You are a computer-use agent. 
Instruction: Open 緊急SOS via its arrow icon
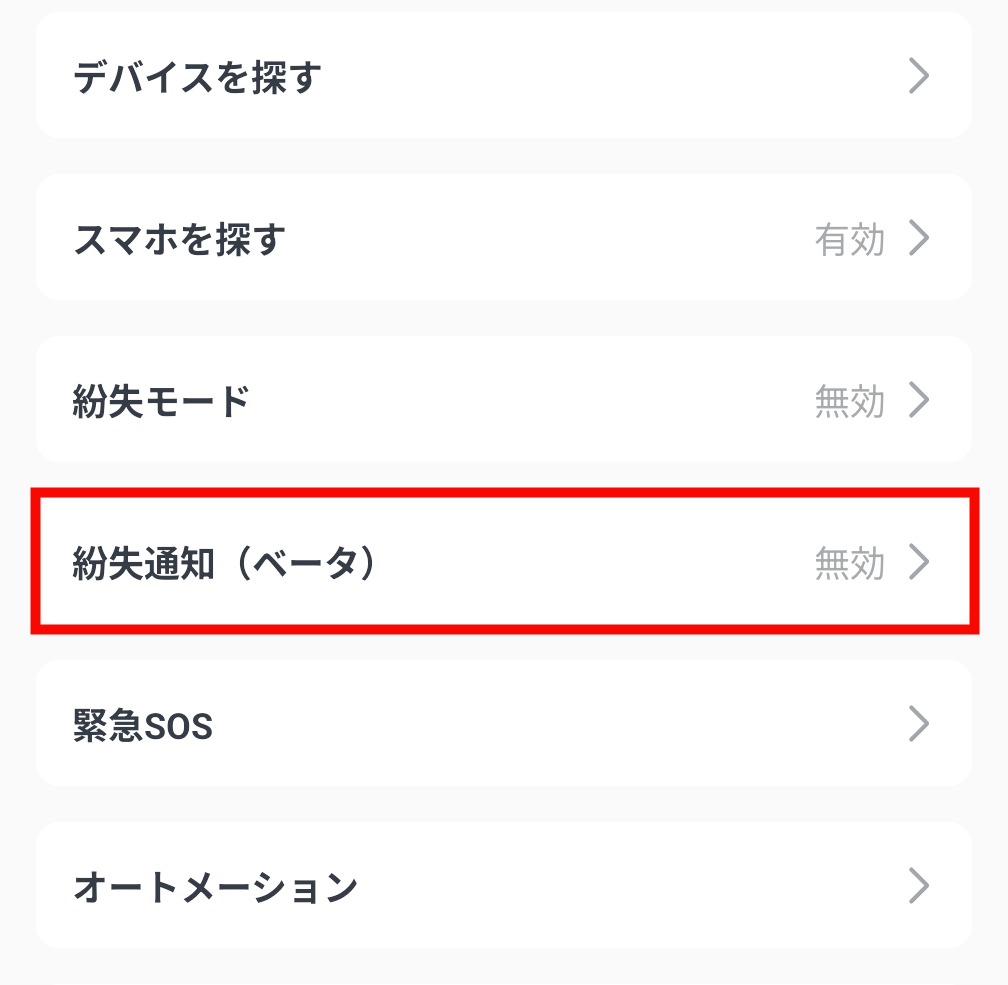coord(919,724)
